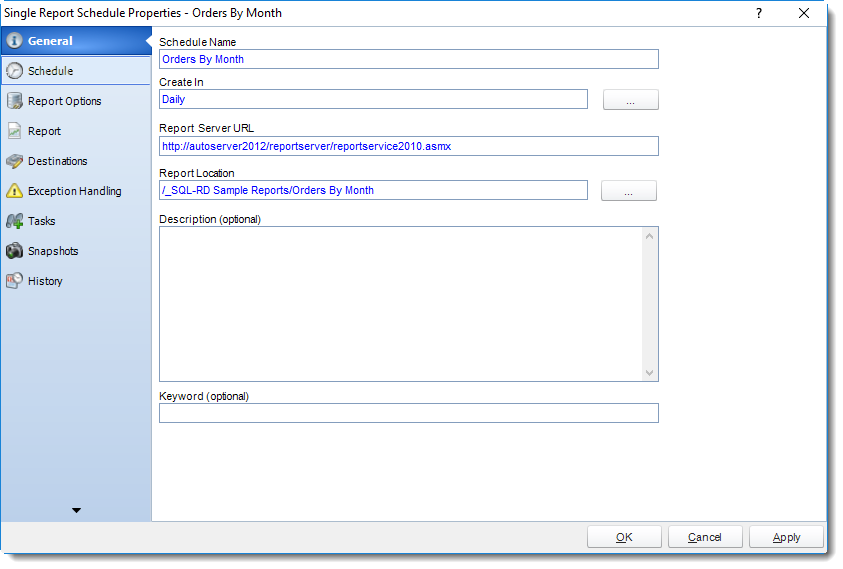The height and width of the screenshot is (569, 843).
Task: Click the Report Location field
Action: [x=373, y=190]
